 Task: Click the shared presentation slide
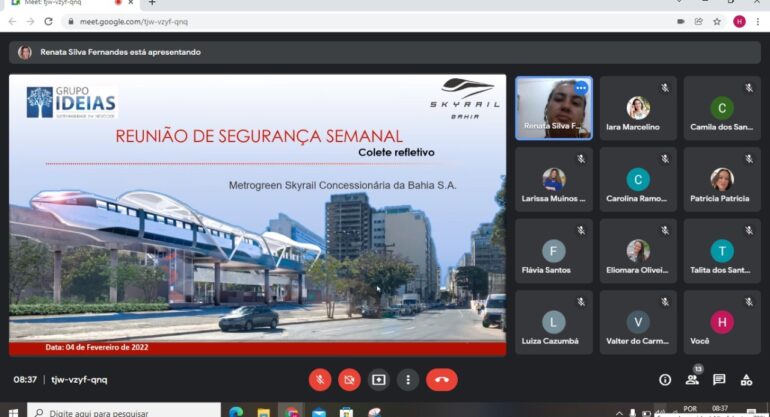pos(258,215)
